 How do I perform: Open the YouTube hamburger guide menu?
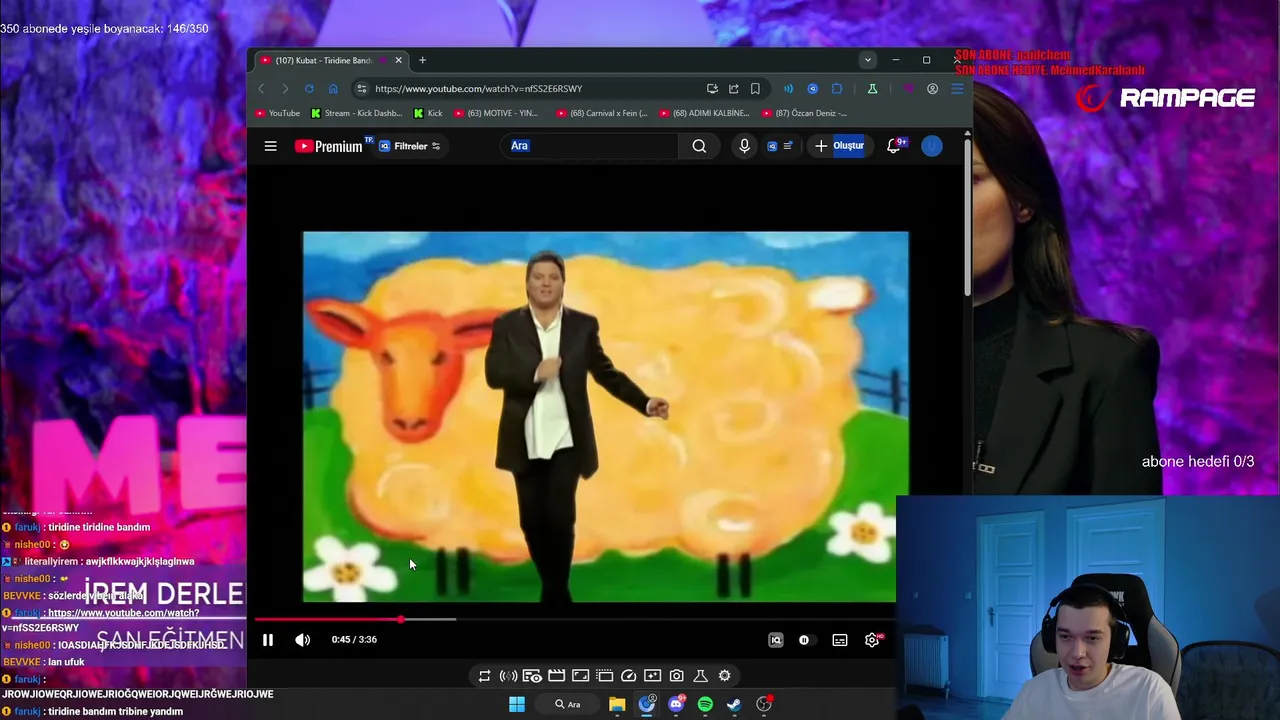pyautogui.click(x=270, y=146)
